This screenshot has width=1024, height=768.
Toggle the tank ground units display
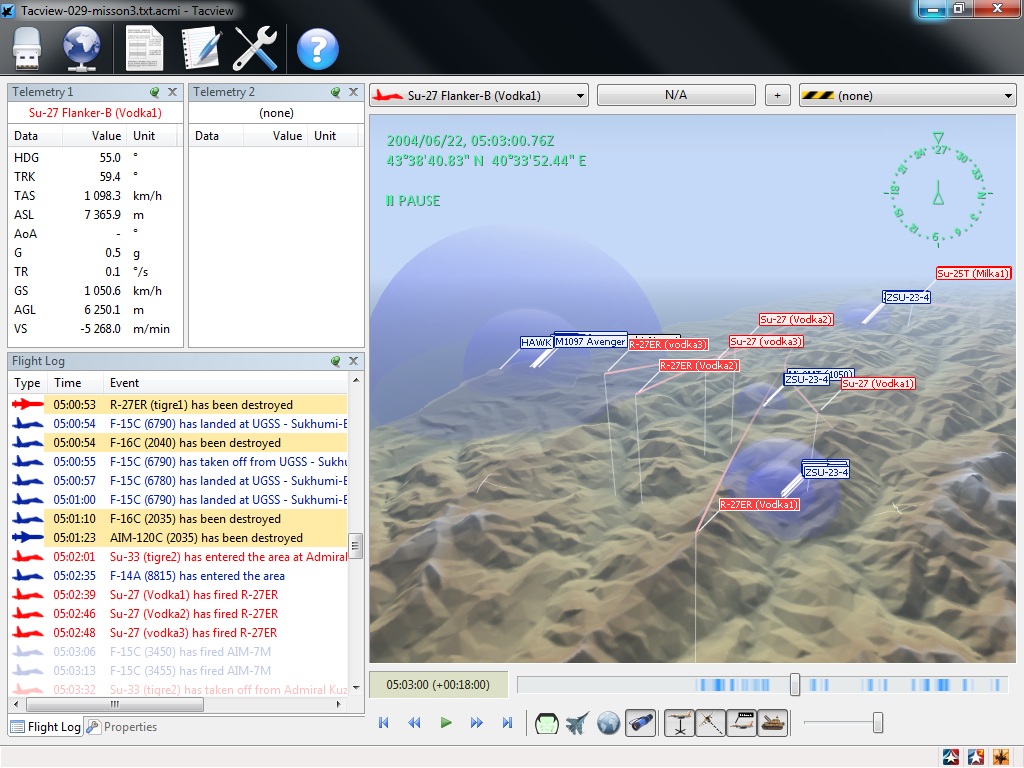point(772,723)
